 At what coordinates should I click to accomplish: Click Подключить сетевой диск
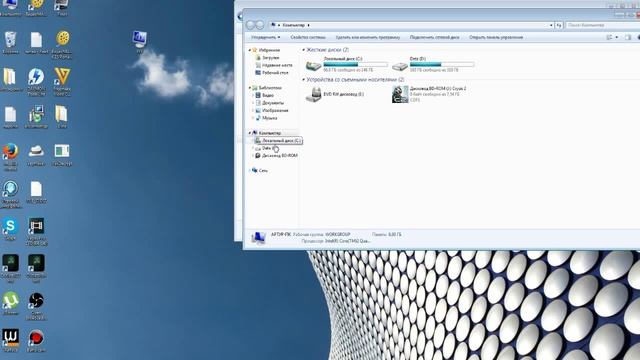434,37
